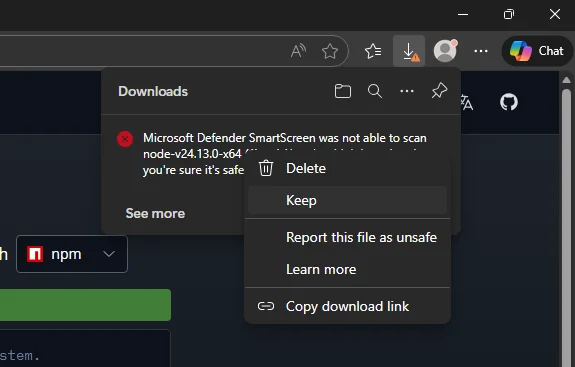Select Copy download link

click(x=347, y=306)
